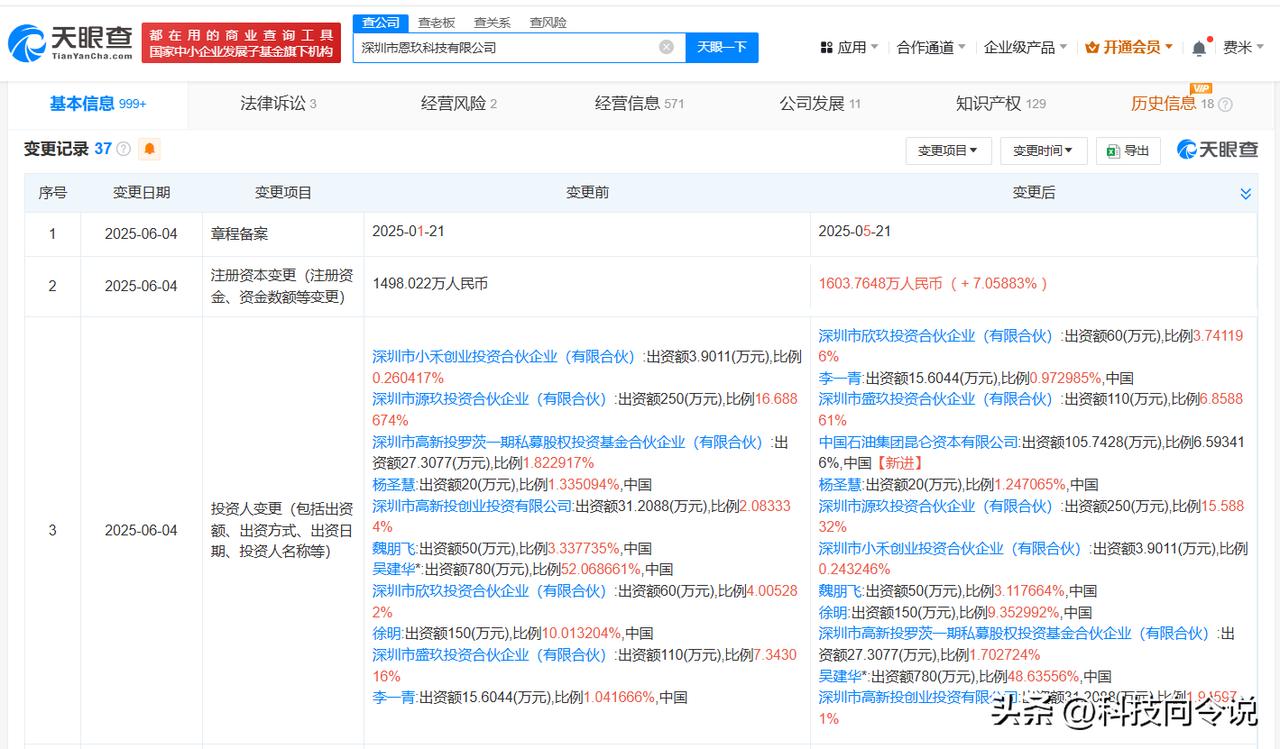The image size is (1280, 749).
Task: Open 深圳市源玖投资合伙企业 link in 变更前 column
Action: (490, 399)
